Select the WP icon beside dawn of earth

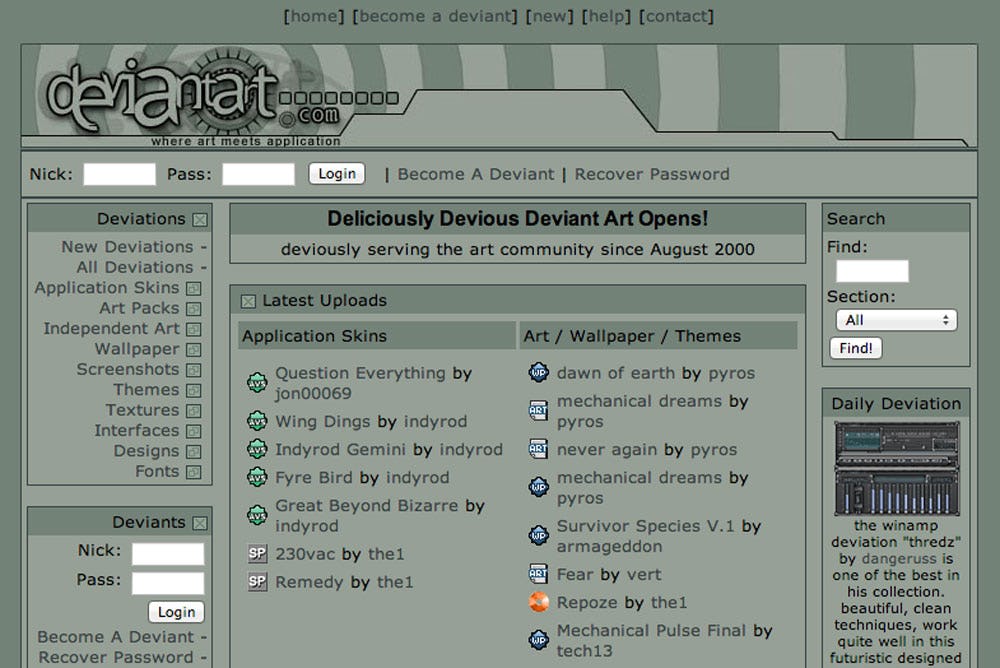(x=540, y=374)
